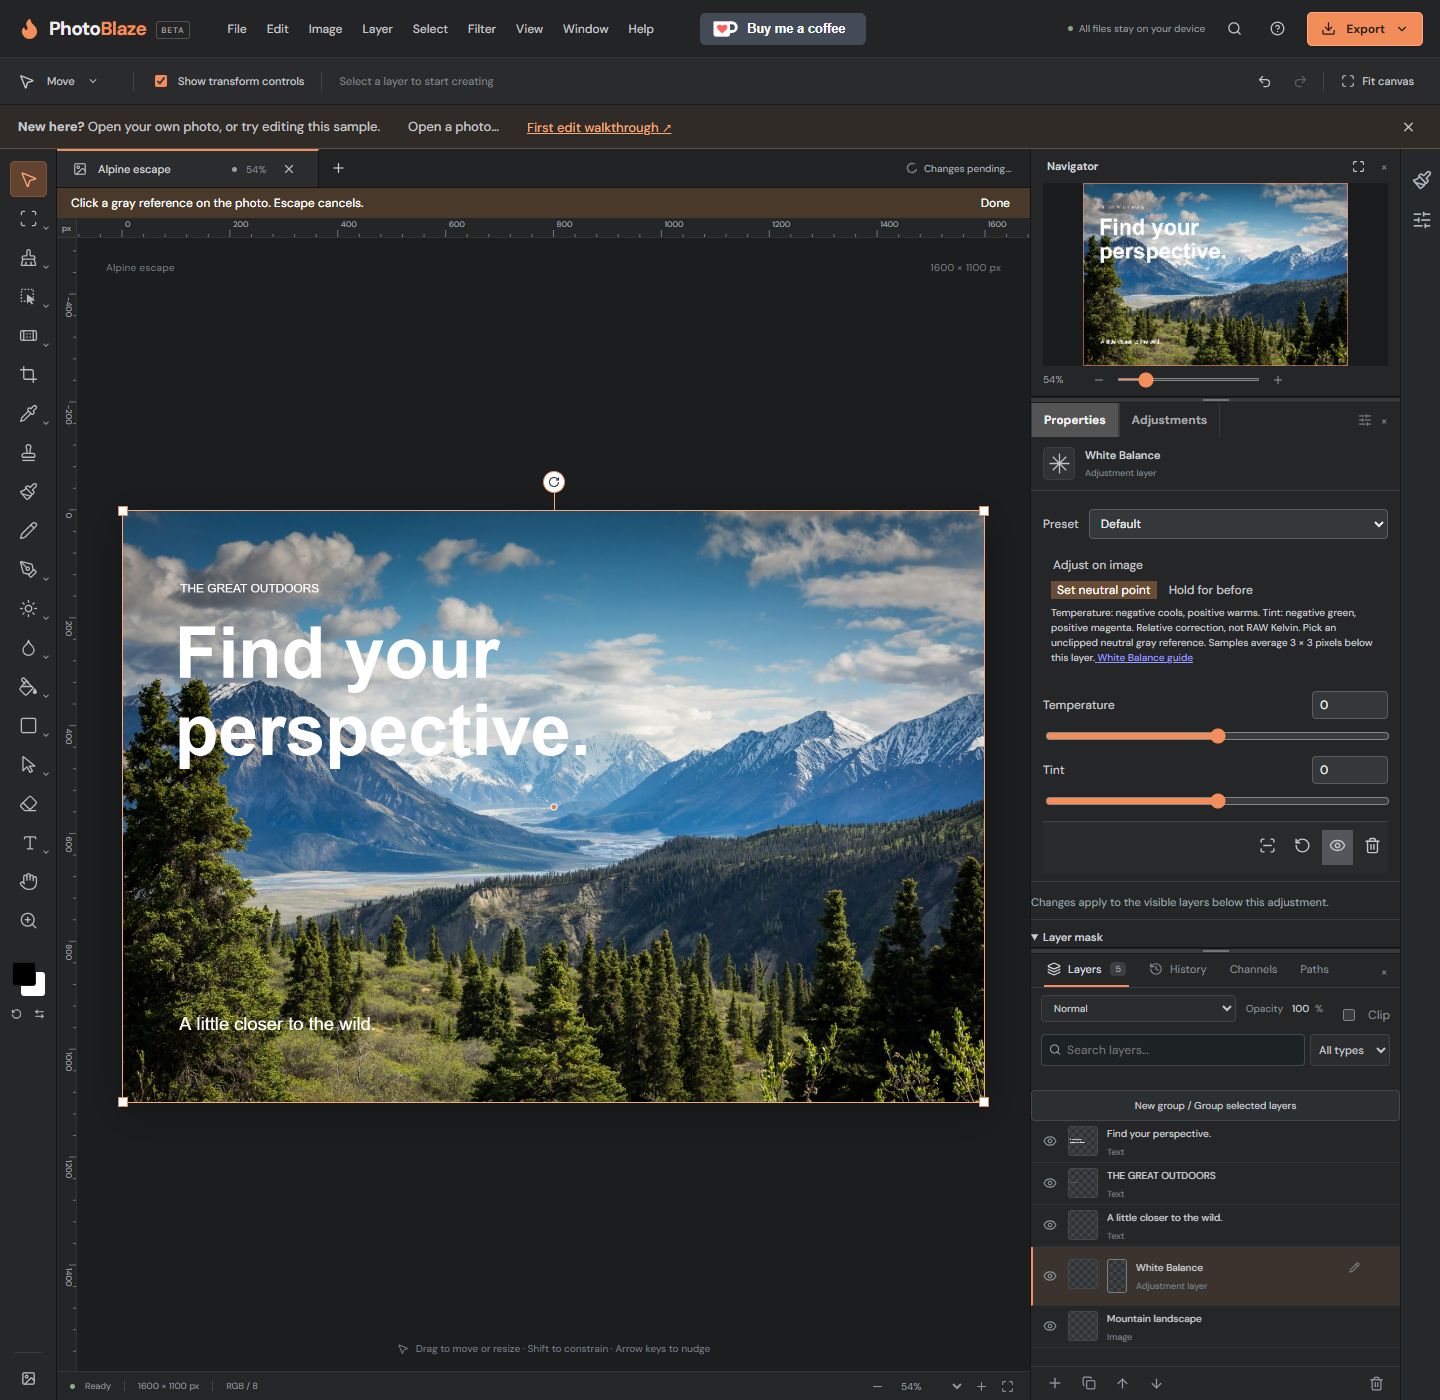Select the Hand pan tool
This screenshot has height=1400, width=1440.
(28, 881)
